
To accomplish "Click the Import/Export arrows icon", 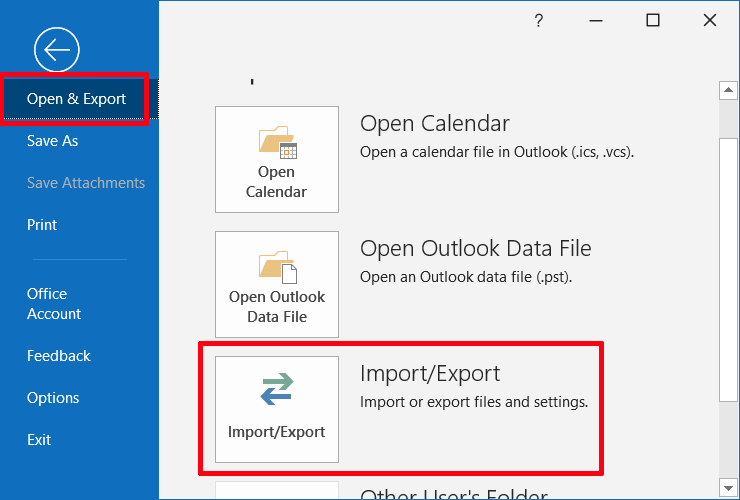I will [277, 389].
